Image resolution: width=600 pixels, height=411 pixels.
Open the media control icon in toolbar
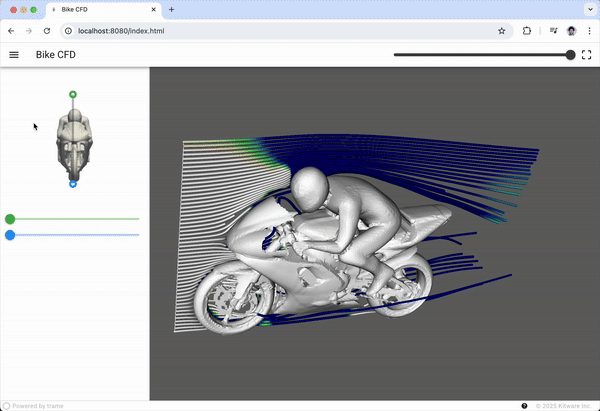coord(551,31)
